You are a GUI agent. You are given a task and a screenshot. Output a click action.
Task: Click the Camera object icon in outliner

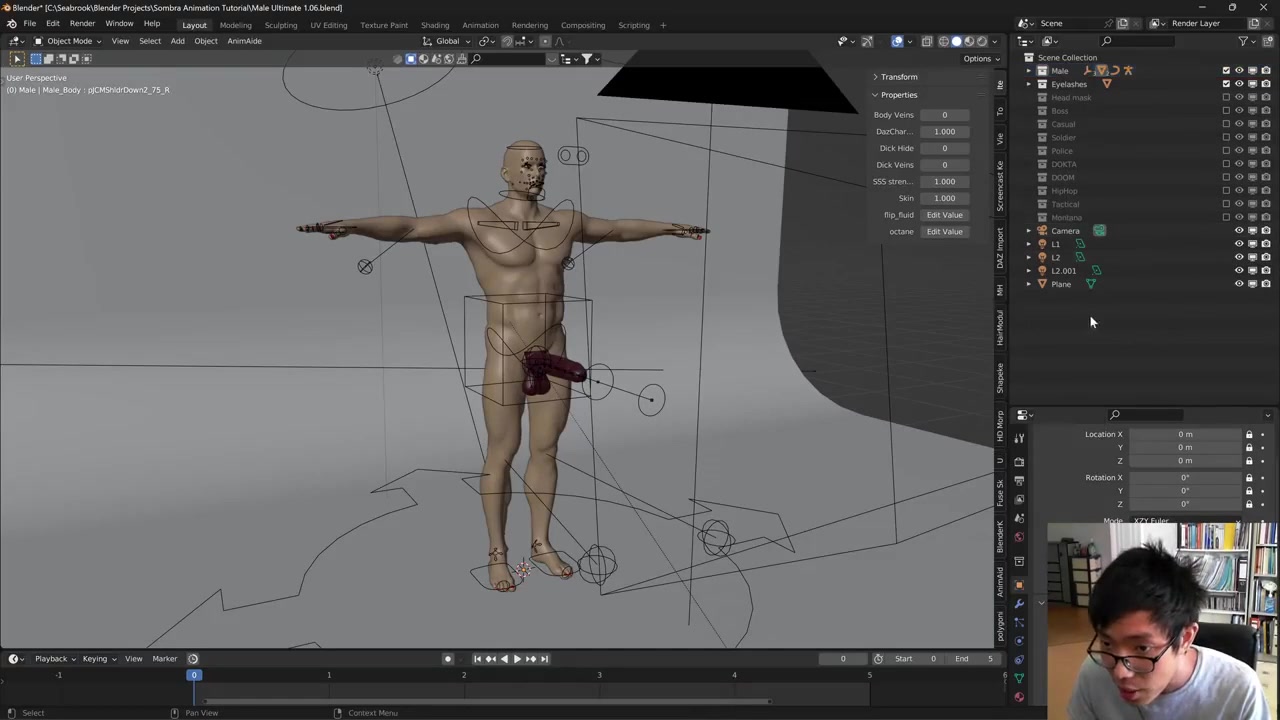click(x=1042, y=231)
